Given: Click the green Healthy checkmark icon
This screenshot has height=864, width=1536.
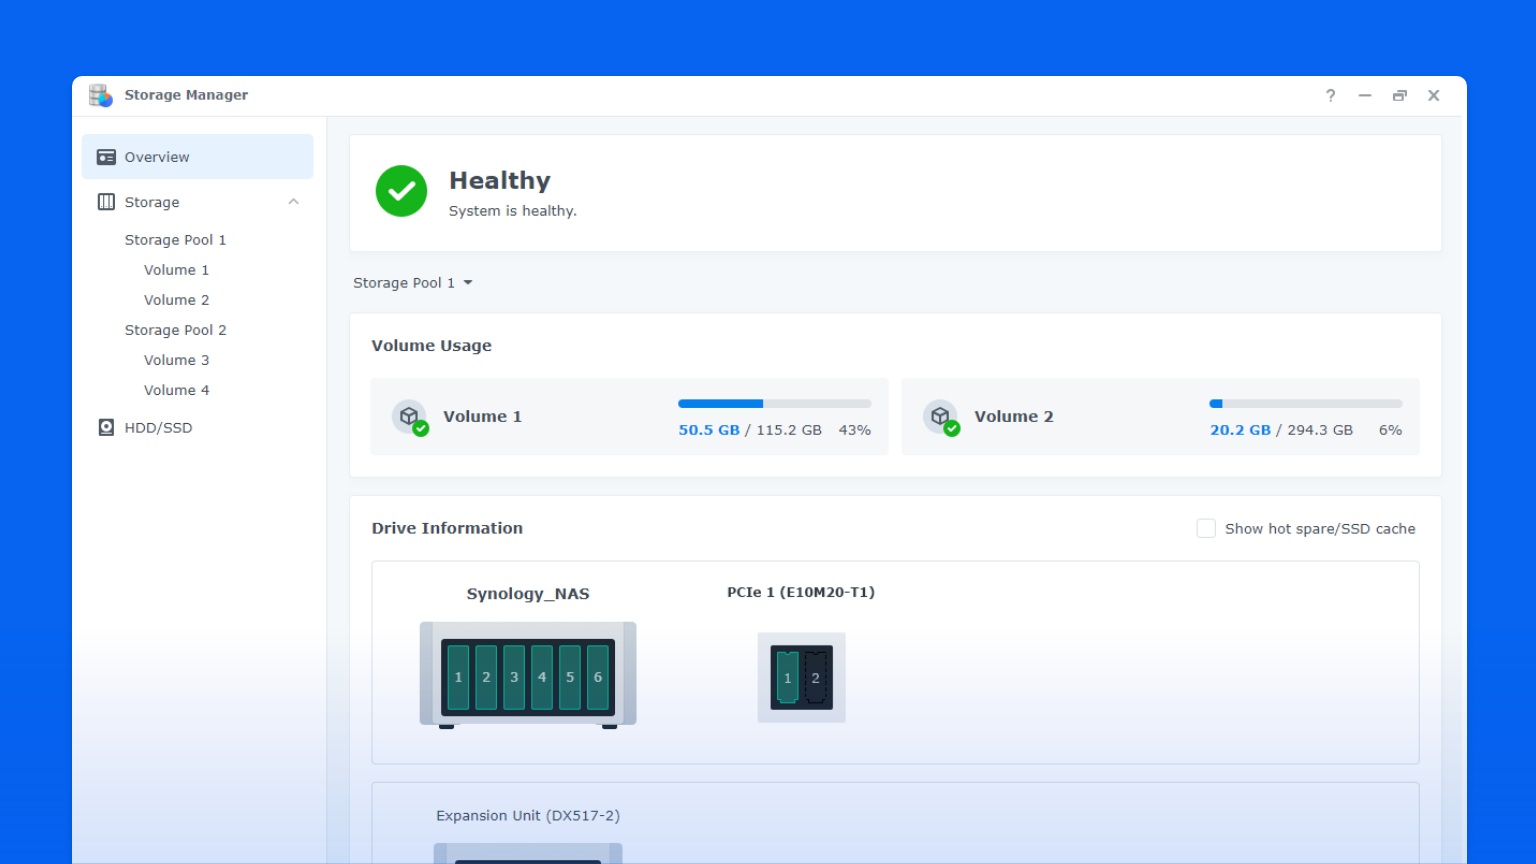Looking at the screenshot, I should [x=401, y=191].
